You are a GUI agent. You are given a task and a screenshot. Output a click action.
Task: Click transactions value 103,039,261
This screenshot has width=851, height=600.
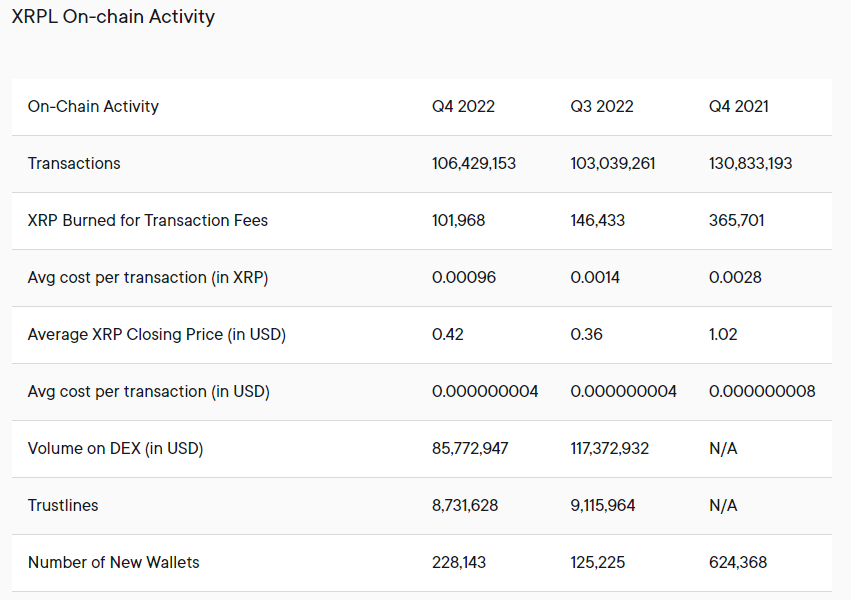pyautogui.click(x=613, y=163)
